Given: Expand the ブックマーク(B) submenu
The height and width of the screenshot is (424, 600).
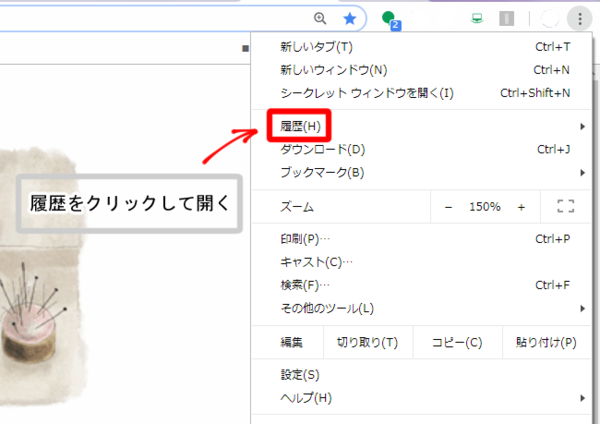Looking at the screenshot, I should (322, 172).
